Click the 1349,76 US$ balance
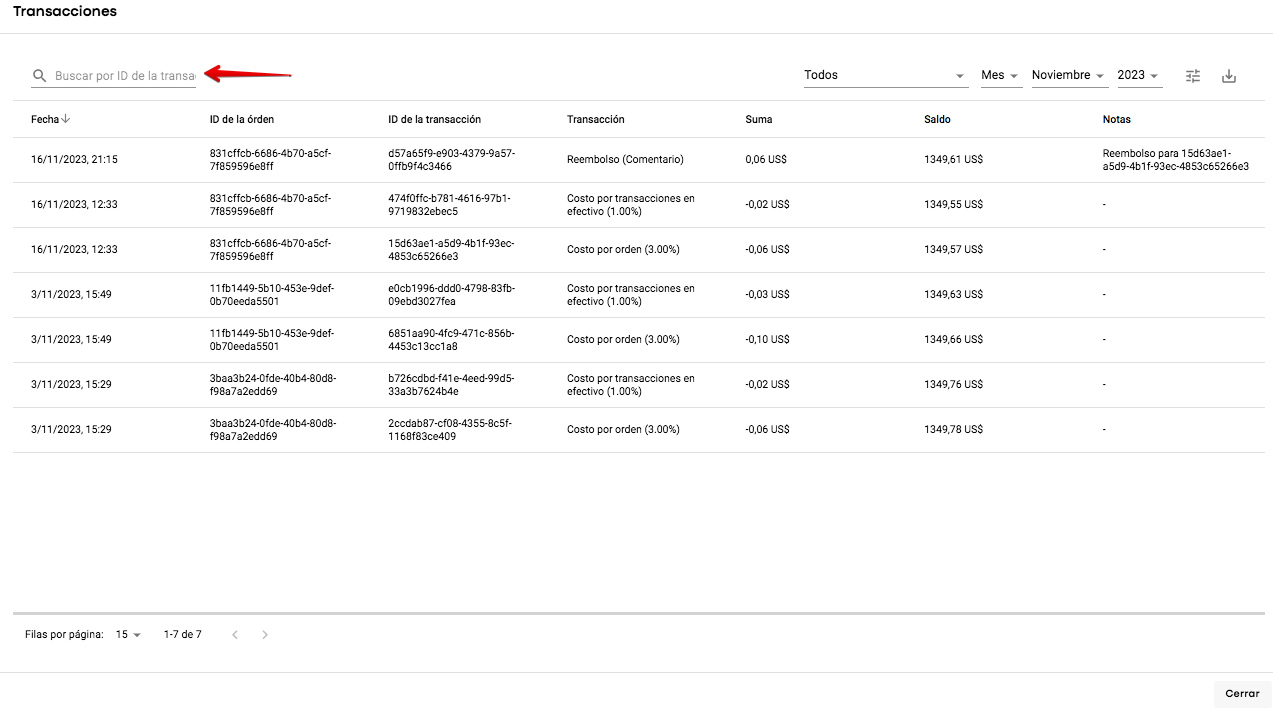 pyautogui.click(x=953, y=384)
